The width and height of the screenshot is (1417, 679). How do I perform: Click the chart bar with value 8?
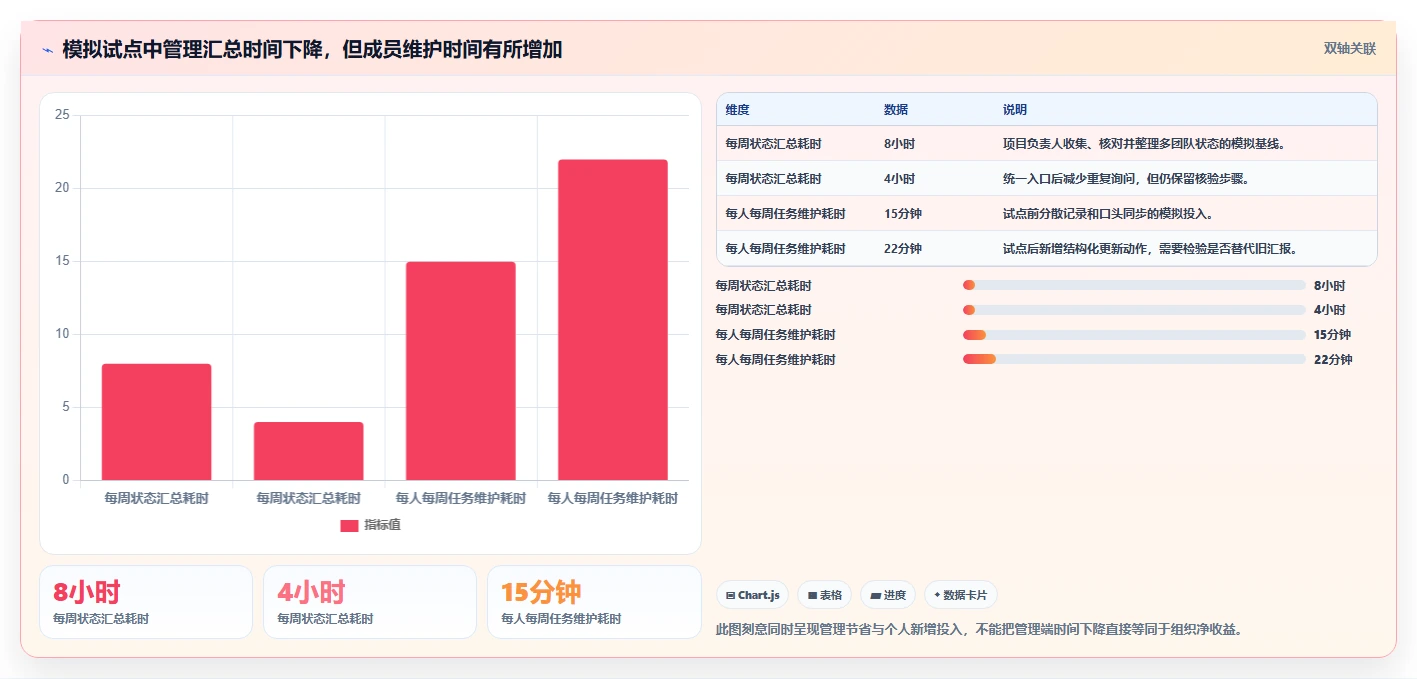click(x=157, y=422)
